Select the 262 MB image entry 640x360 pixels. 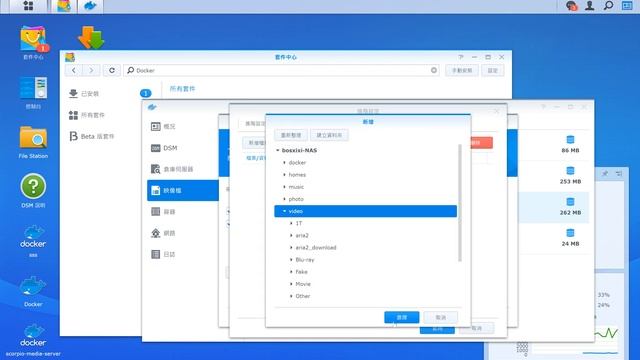point(570,207)
